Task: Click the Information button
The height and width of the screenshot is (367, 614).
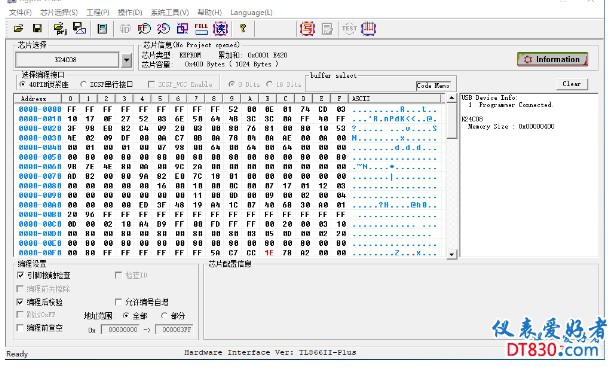Action: click(x=552, y=59)
